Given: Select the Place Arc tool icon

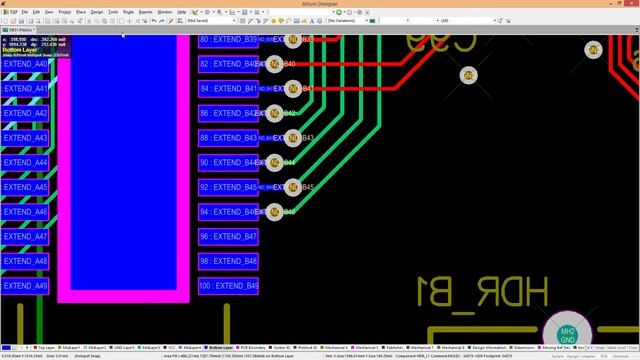Looking at the screenshot, I should click(289, 20).
